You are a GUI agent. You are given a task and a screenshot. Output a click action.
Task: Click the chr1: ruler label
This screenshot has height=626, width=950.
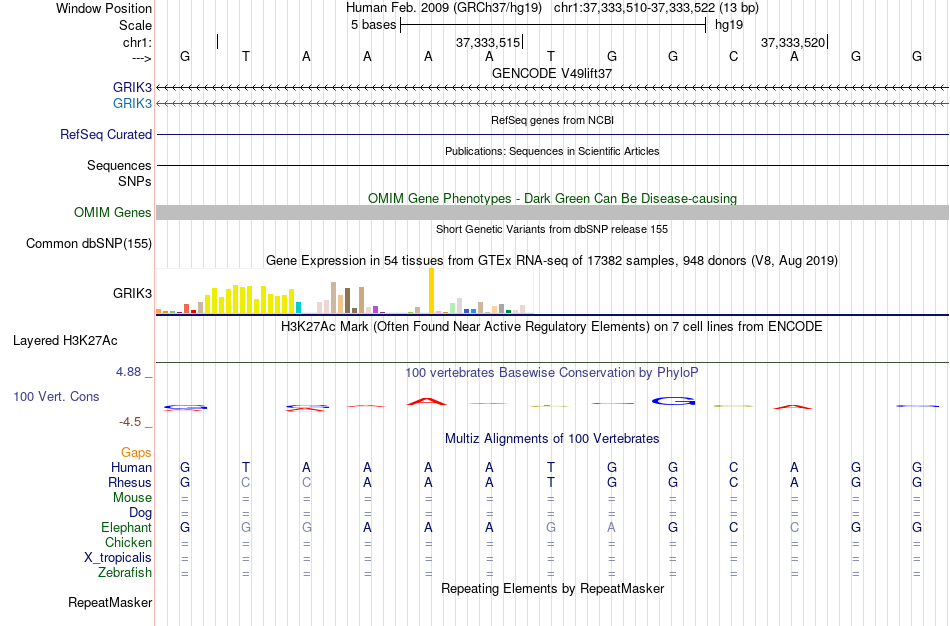[x=137, y=42]
